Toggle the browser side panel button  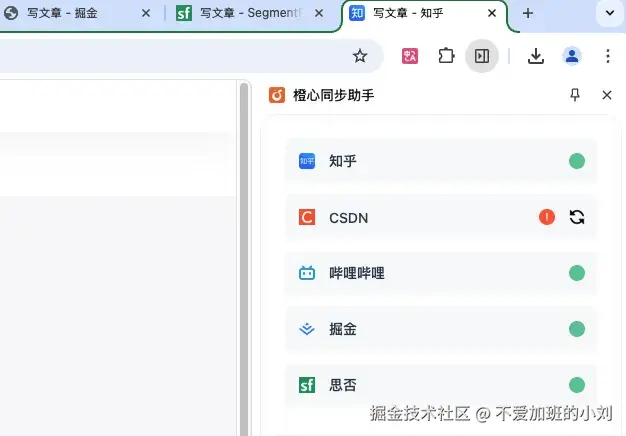481,56
